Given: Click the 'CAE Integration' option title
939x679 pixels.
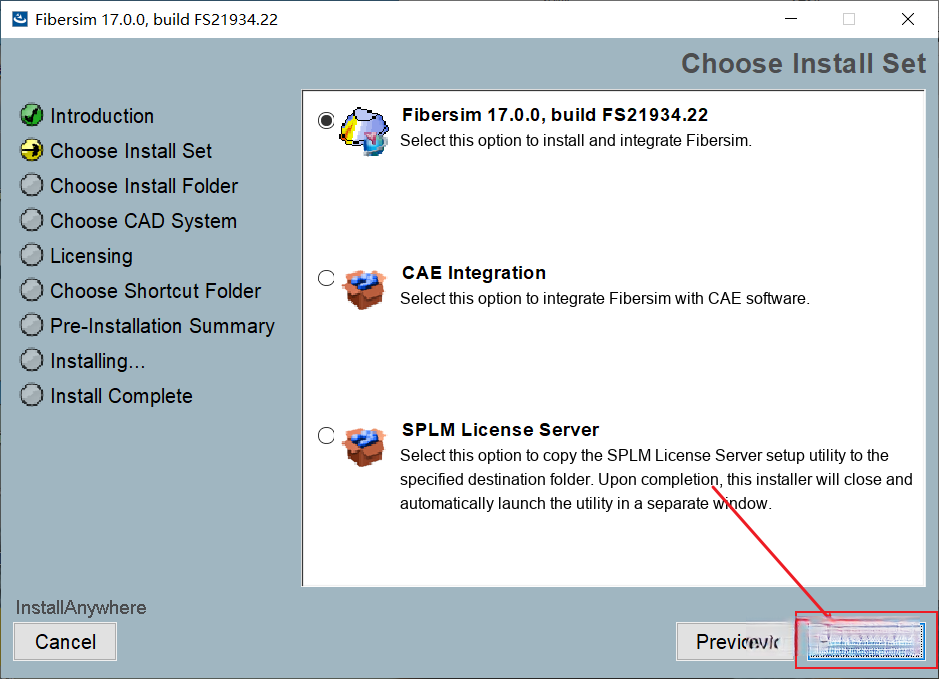Looking at the screenshot, I should click(474, 272).
